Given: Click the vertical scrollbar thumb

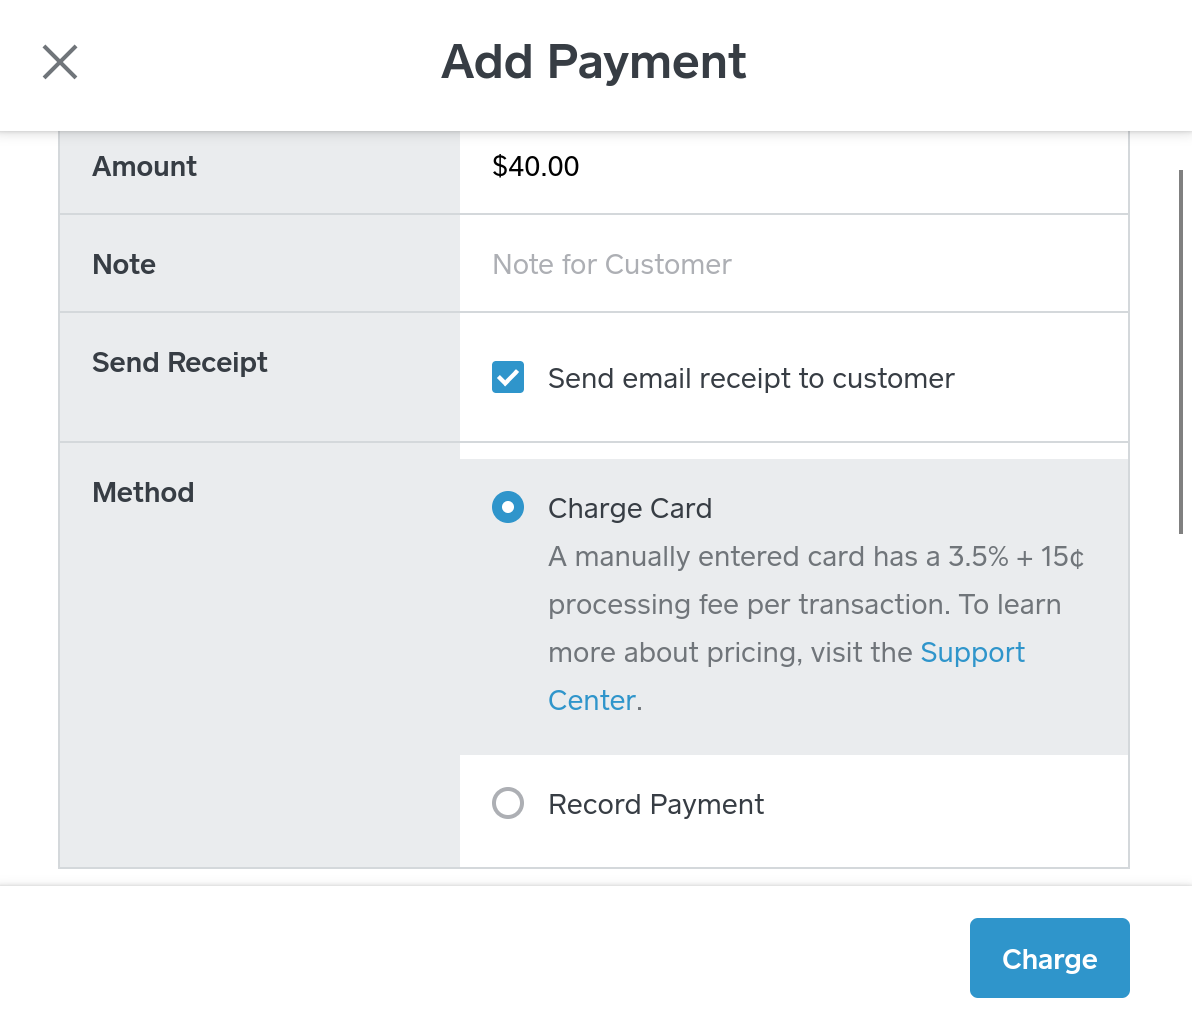Looking at the screenshot, I should [1181, 352].
